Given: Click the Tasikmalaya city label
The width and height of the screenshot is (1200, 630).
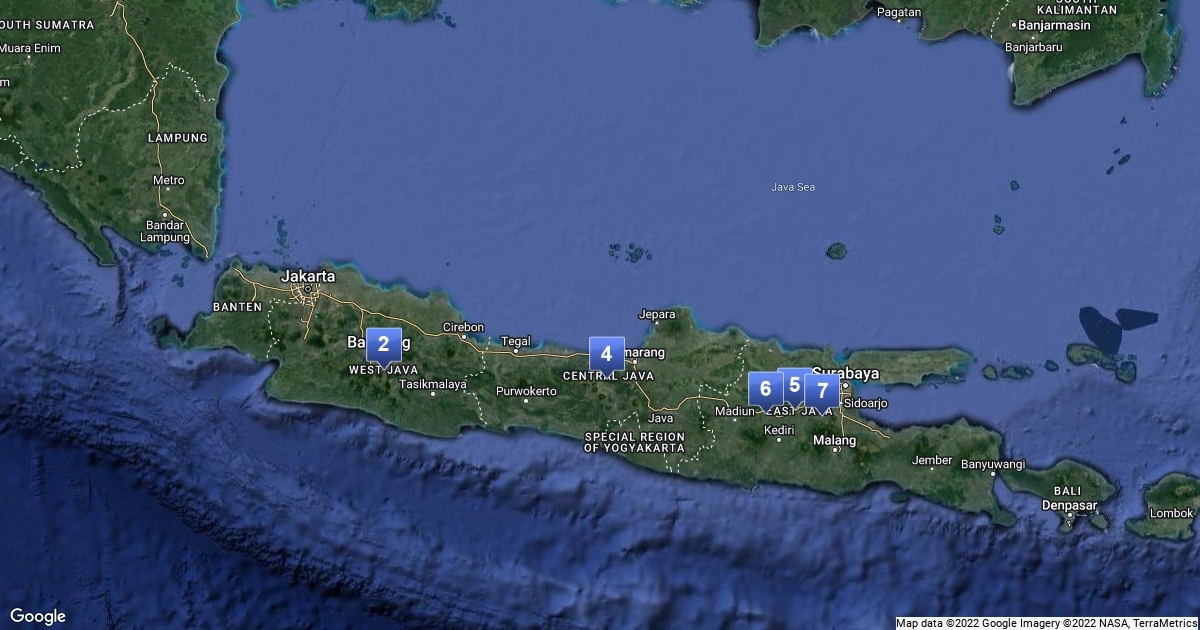Looking at the screenshot, I should pos(433,384).
